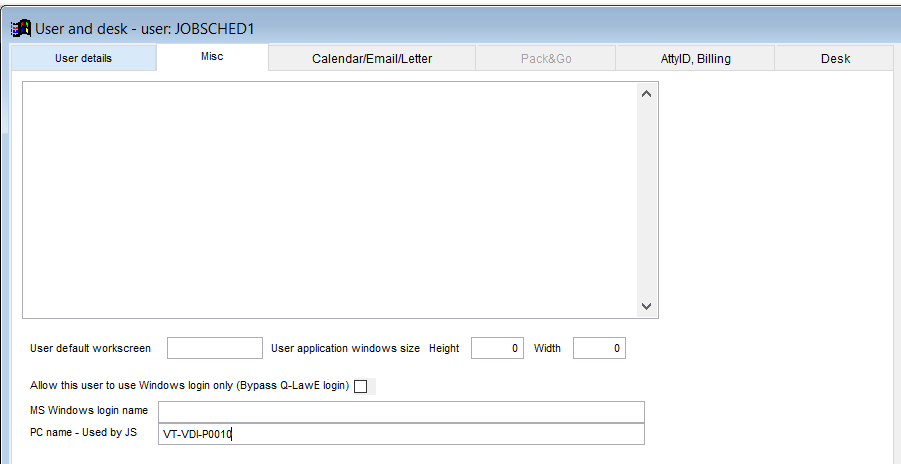The image size is (901, 464).
Task: Click the window title 'User and desk - user: JOBSCHED1'
Action: (x=145, y=29)
